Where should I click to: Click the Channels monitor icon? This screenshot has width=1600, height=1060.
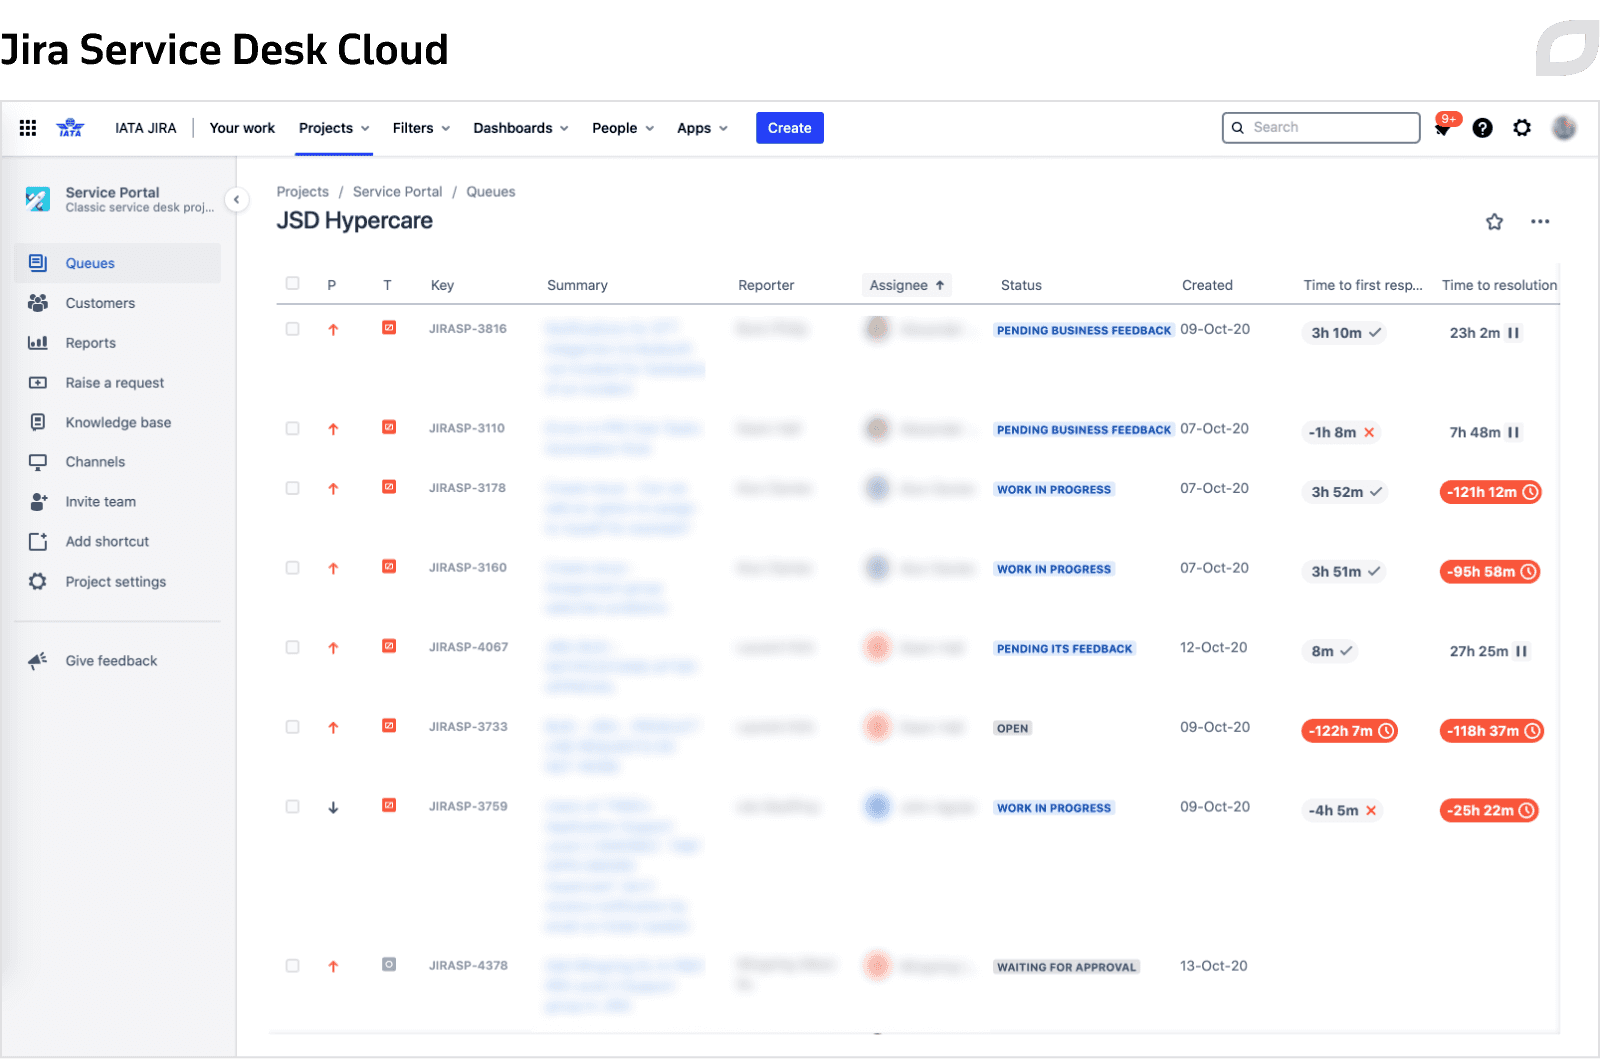38,462
